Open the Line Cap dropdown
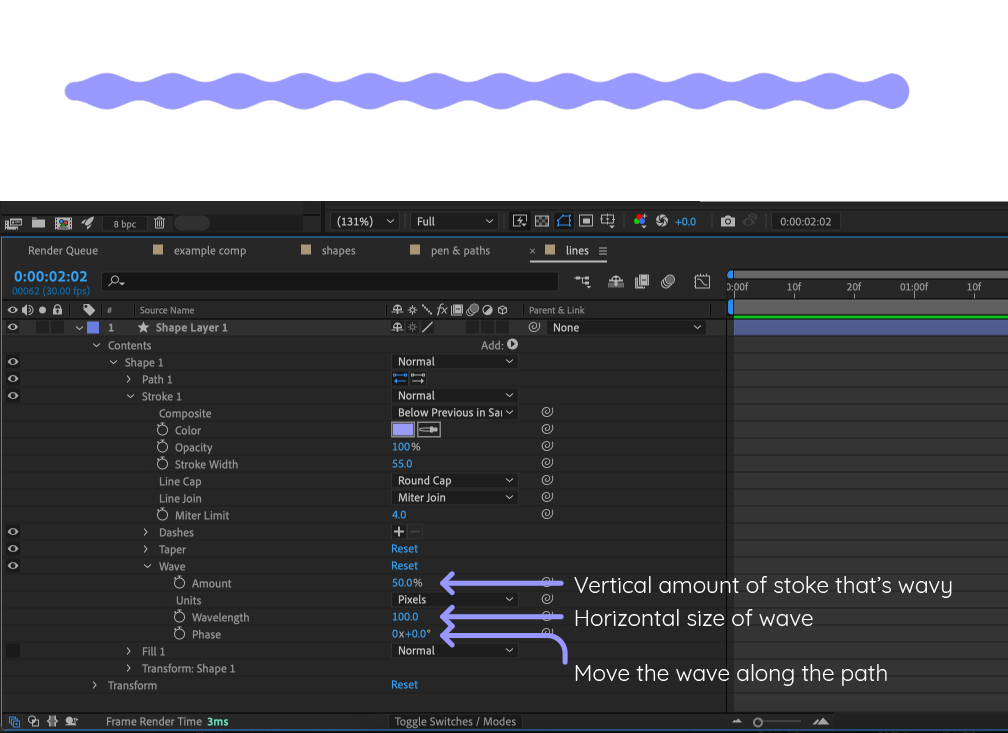 coord(455,480)
